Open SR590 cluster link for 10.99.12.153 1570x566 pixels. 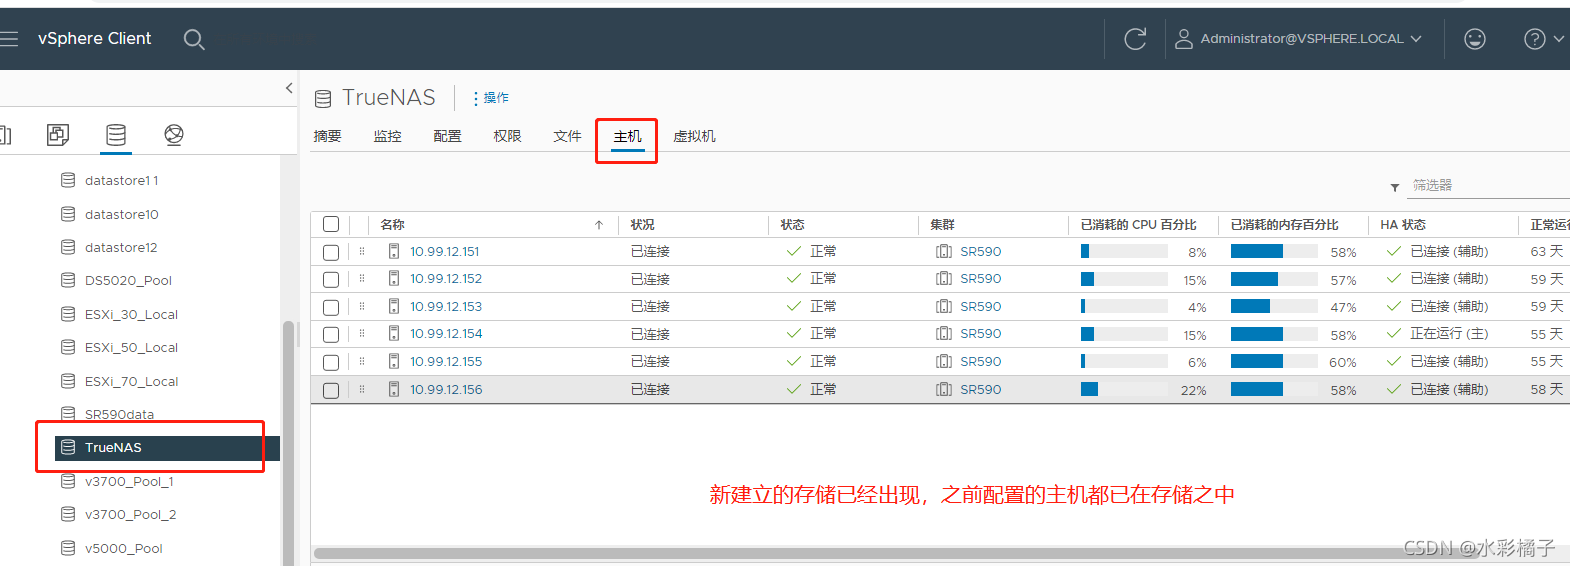click(x=980, y=307)
